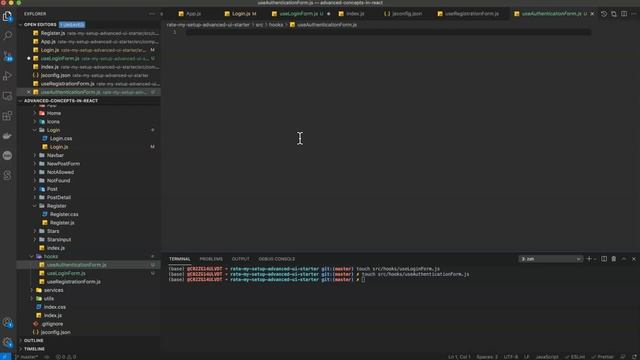Open the Debug Console panel tab
This screenshot has height=360, width=640.
click(x=276, y=259)
